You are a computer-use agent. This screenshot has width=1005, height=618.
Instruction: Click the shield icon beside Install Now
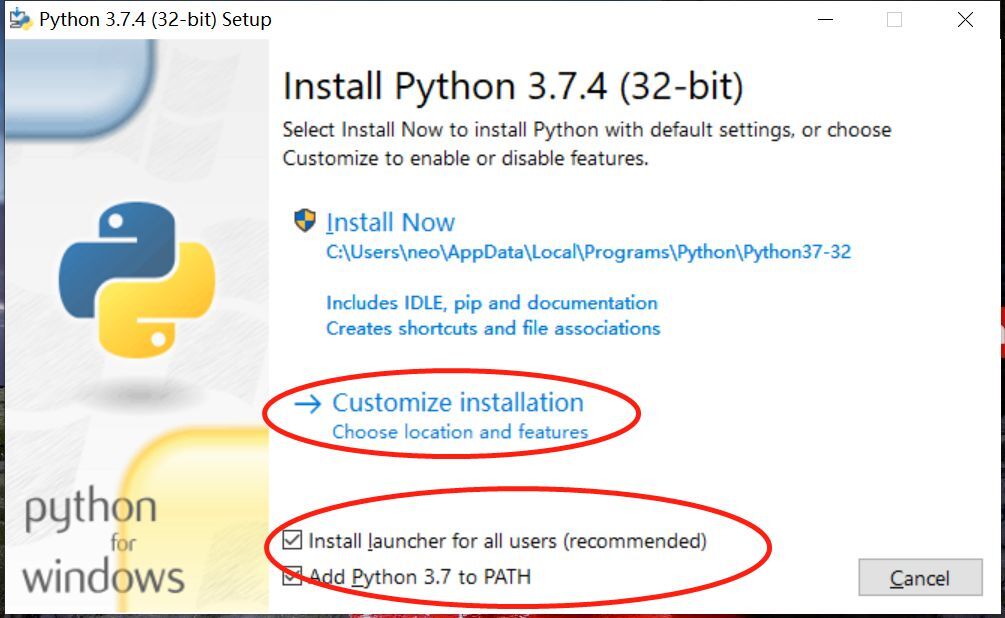305,221
